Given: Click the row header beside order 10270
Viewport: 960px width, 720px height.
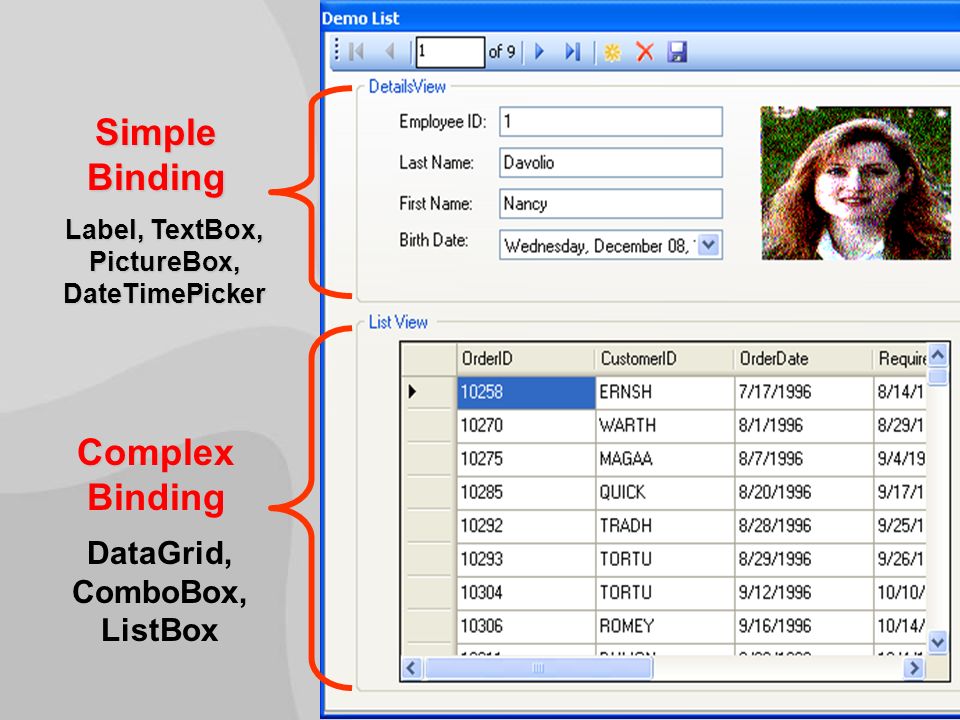Looking at the screenshot, I should [x=429, y=425].
